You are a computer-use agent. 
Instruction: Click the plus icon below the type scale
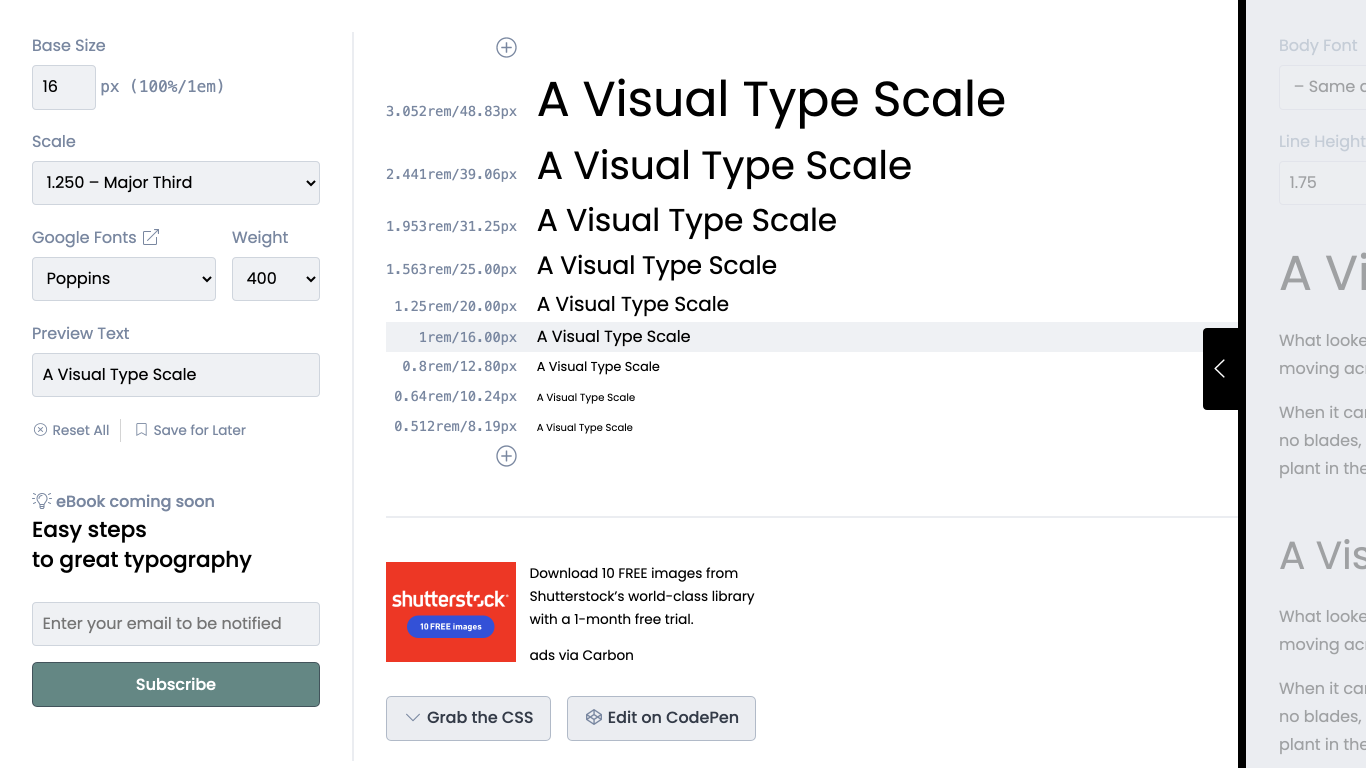pos(507,456)
